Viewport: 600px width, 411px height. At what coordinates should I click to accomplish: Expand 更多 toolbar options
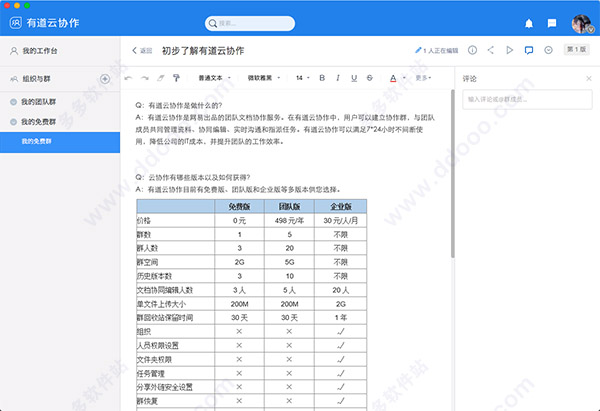(x=424, y=78)
